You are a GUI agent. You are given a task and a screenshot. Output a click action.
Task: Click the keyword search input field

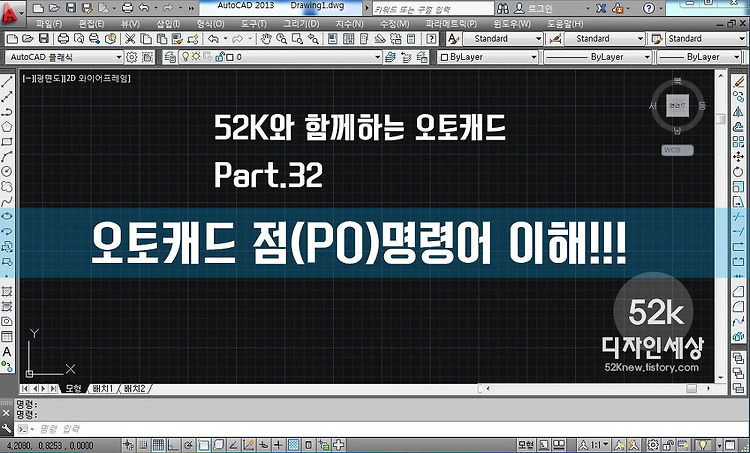432,9
